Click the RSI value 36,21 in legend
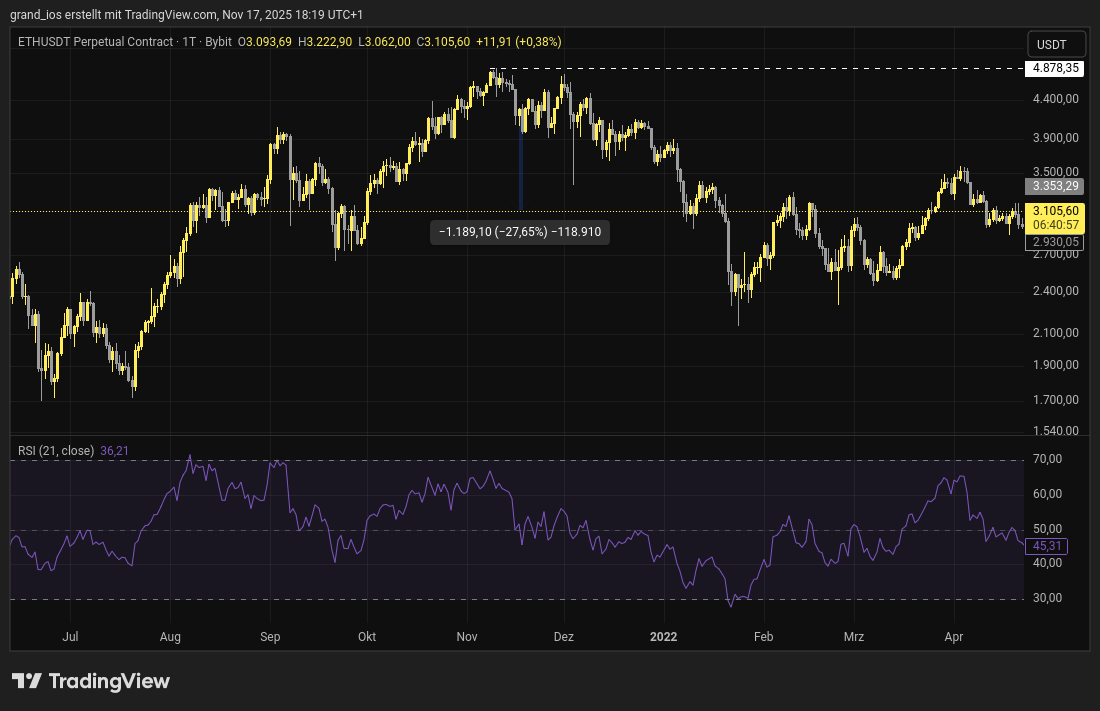Screen dimensions: 1100x711 pos(114,451)
